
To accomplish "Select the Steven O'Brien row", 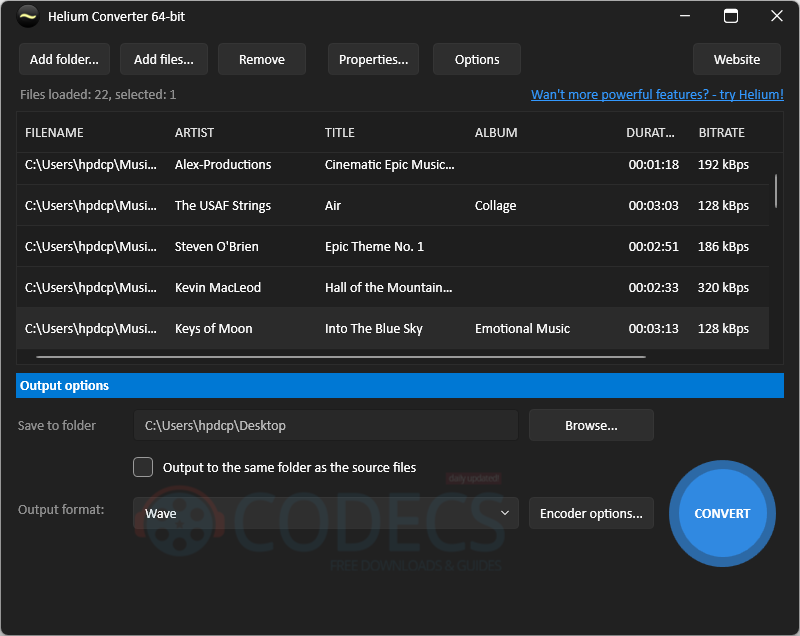I will coord(393,246).
